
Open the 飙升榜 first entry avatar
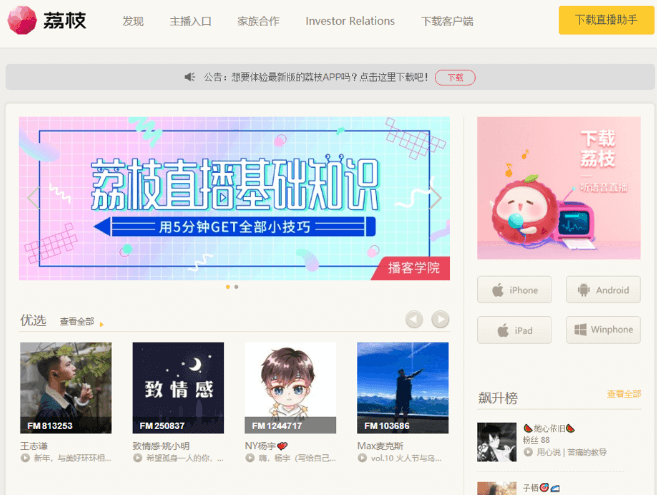[x=497, y=442]
